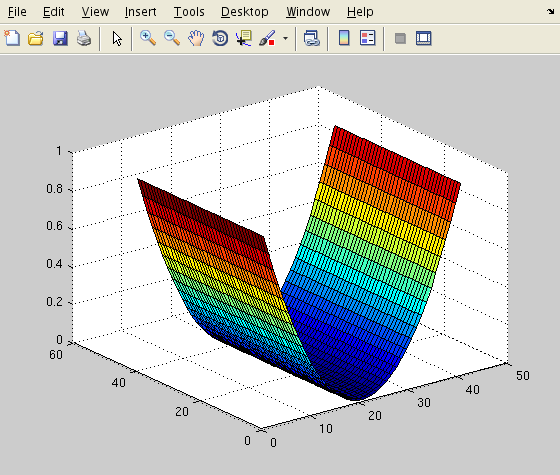Show plot tools and dock figure

click(424, 38)
